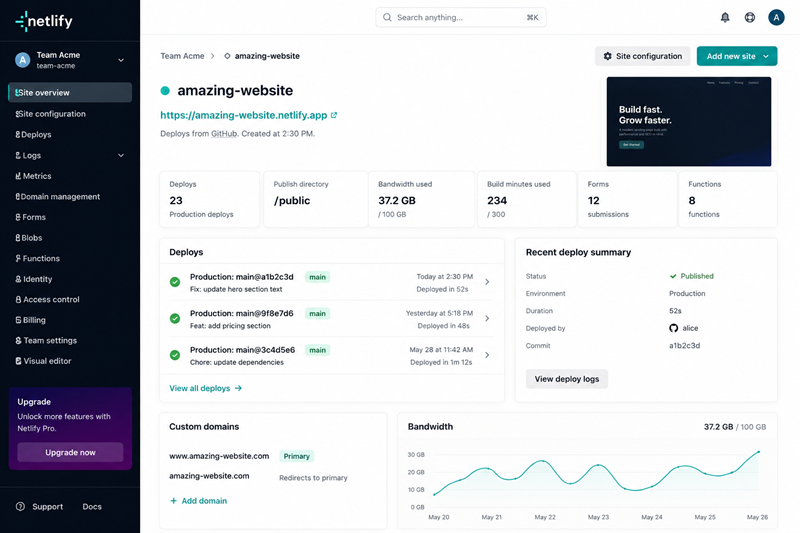Open external link icon beside site URL
The image size is (800, 533).
(334, 115)
